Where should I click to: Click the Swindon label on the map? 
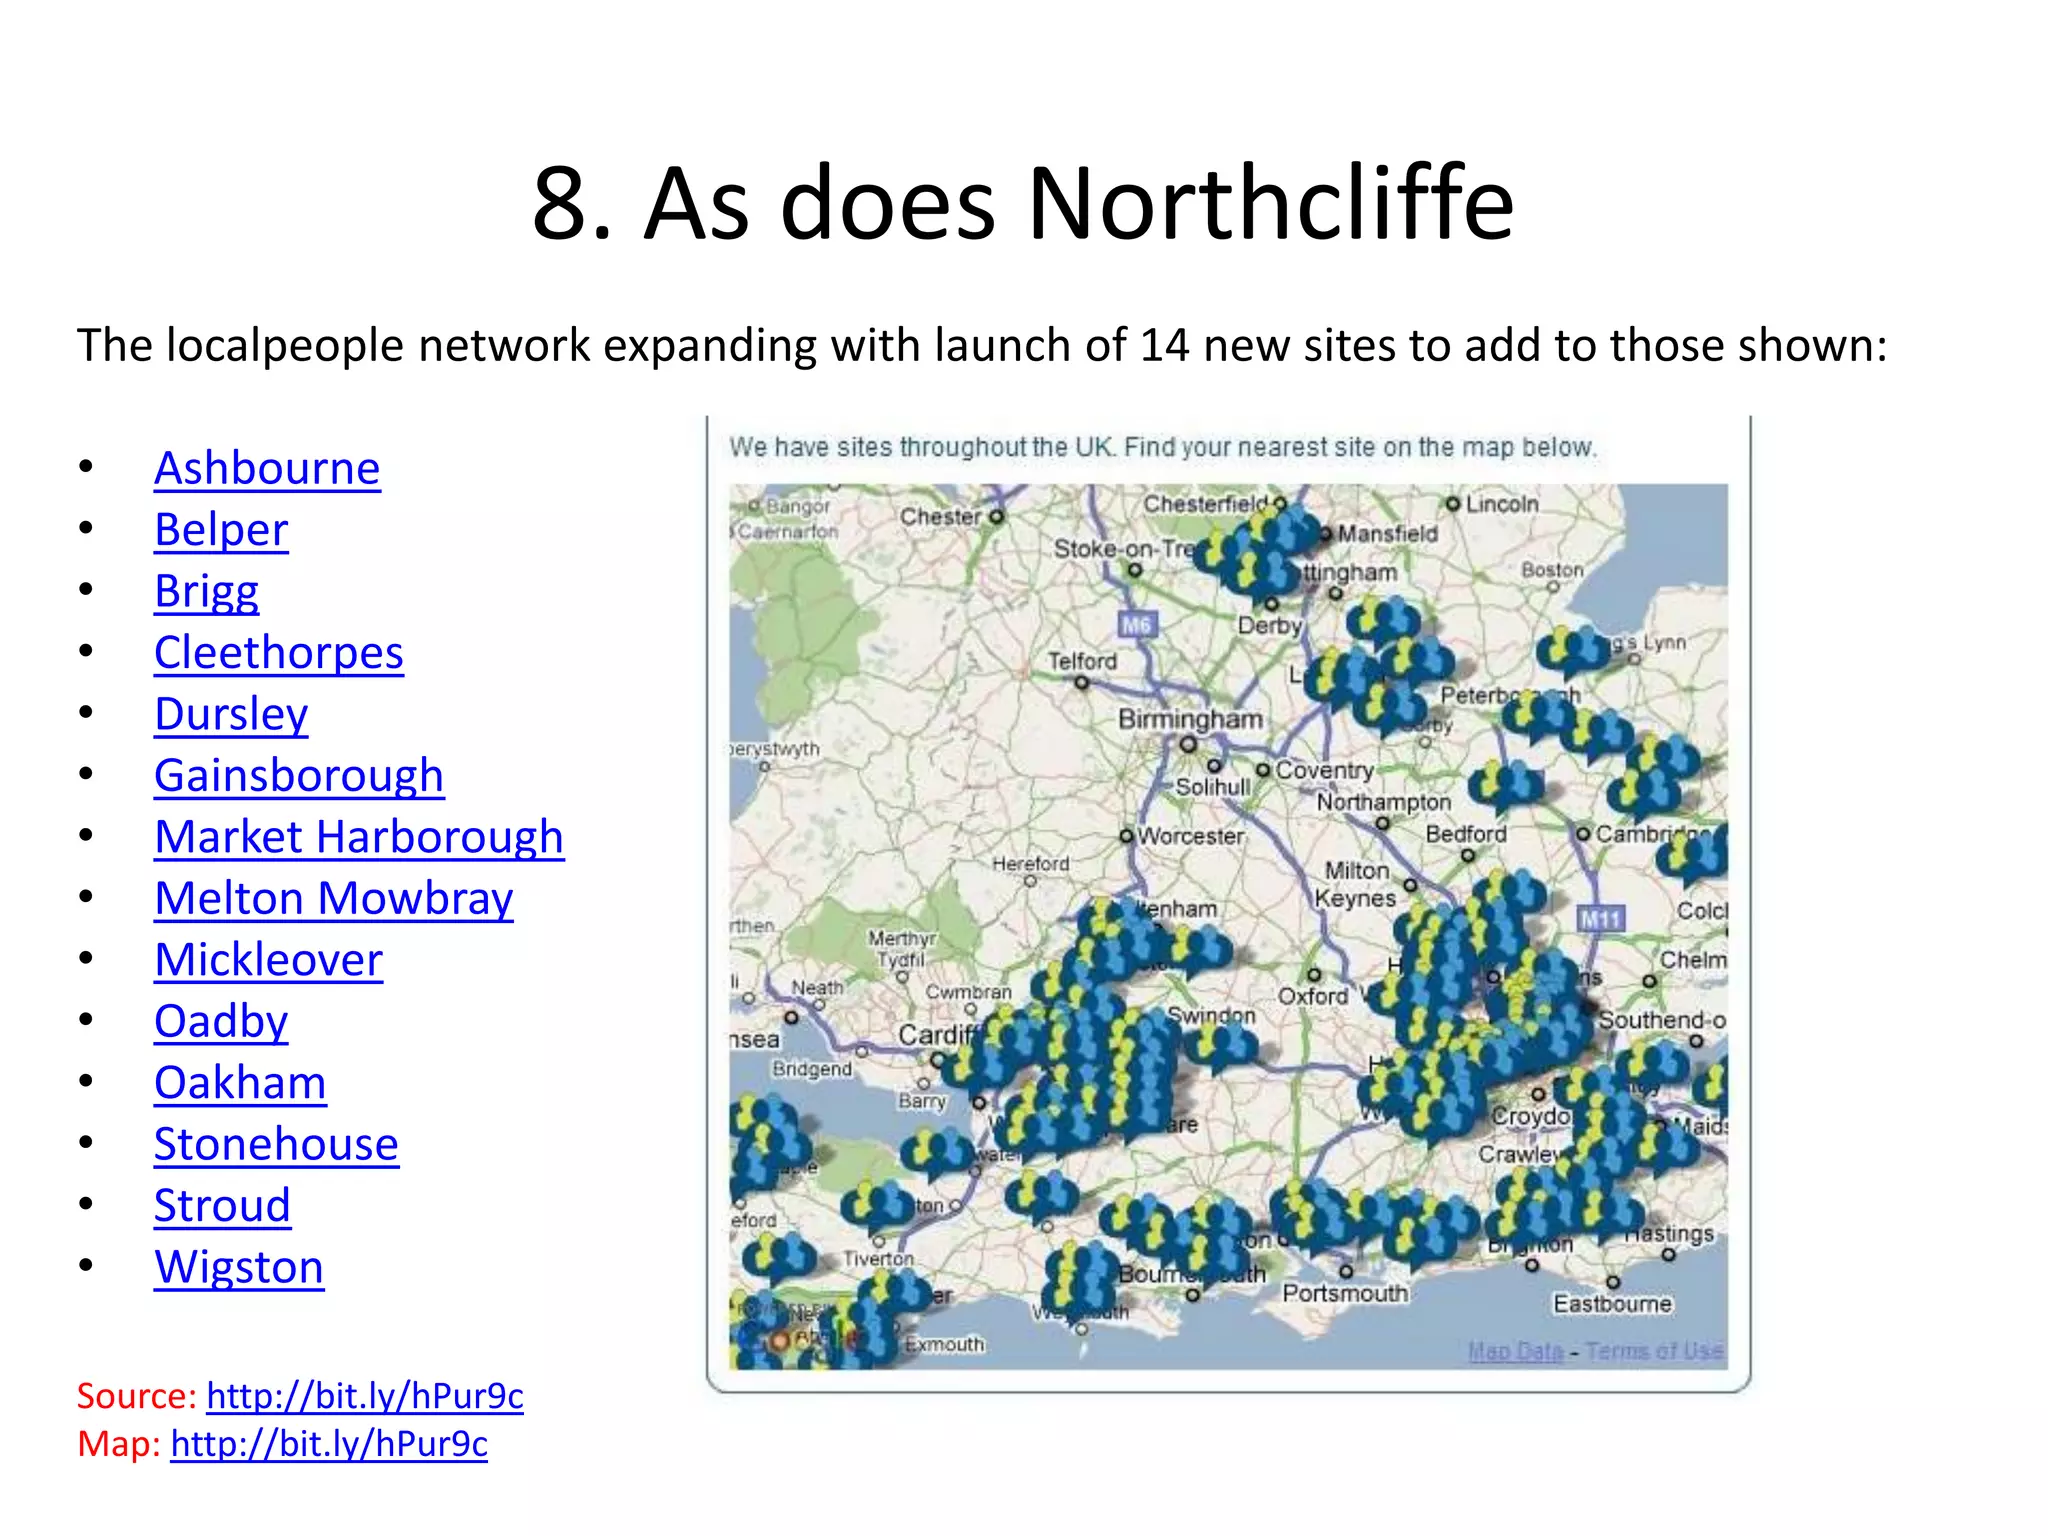[x=1212, y=1015]
